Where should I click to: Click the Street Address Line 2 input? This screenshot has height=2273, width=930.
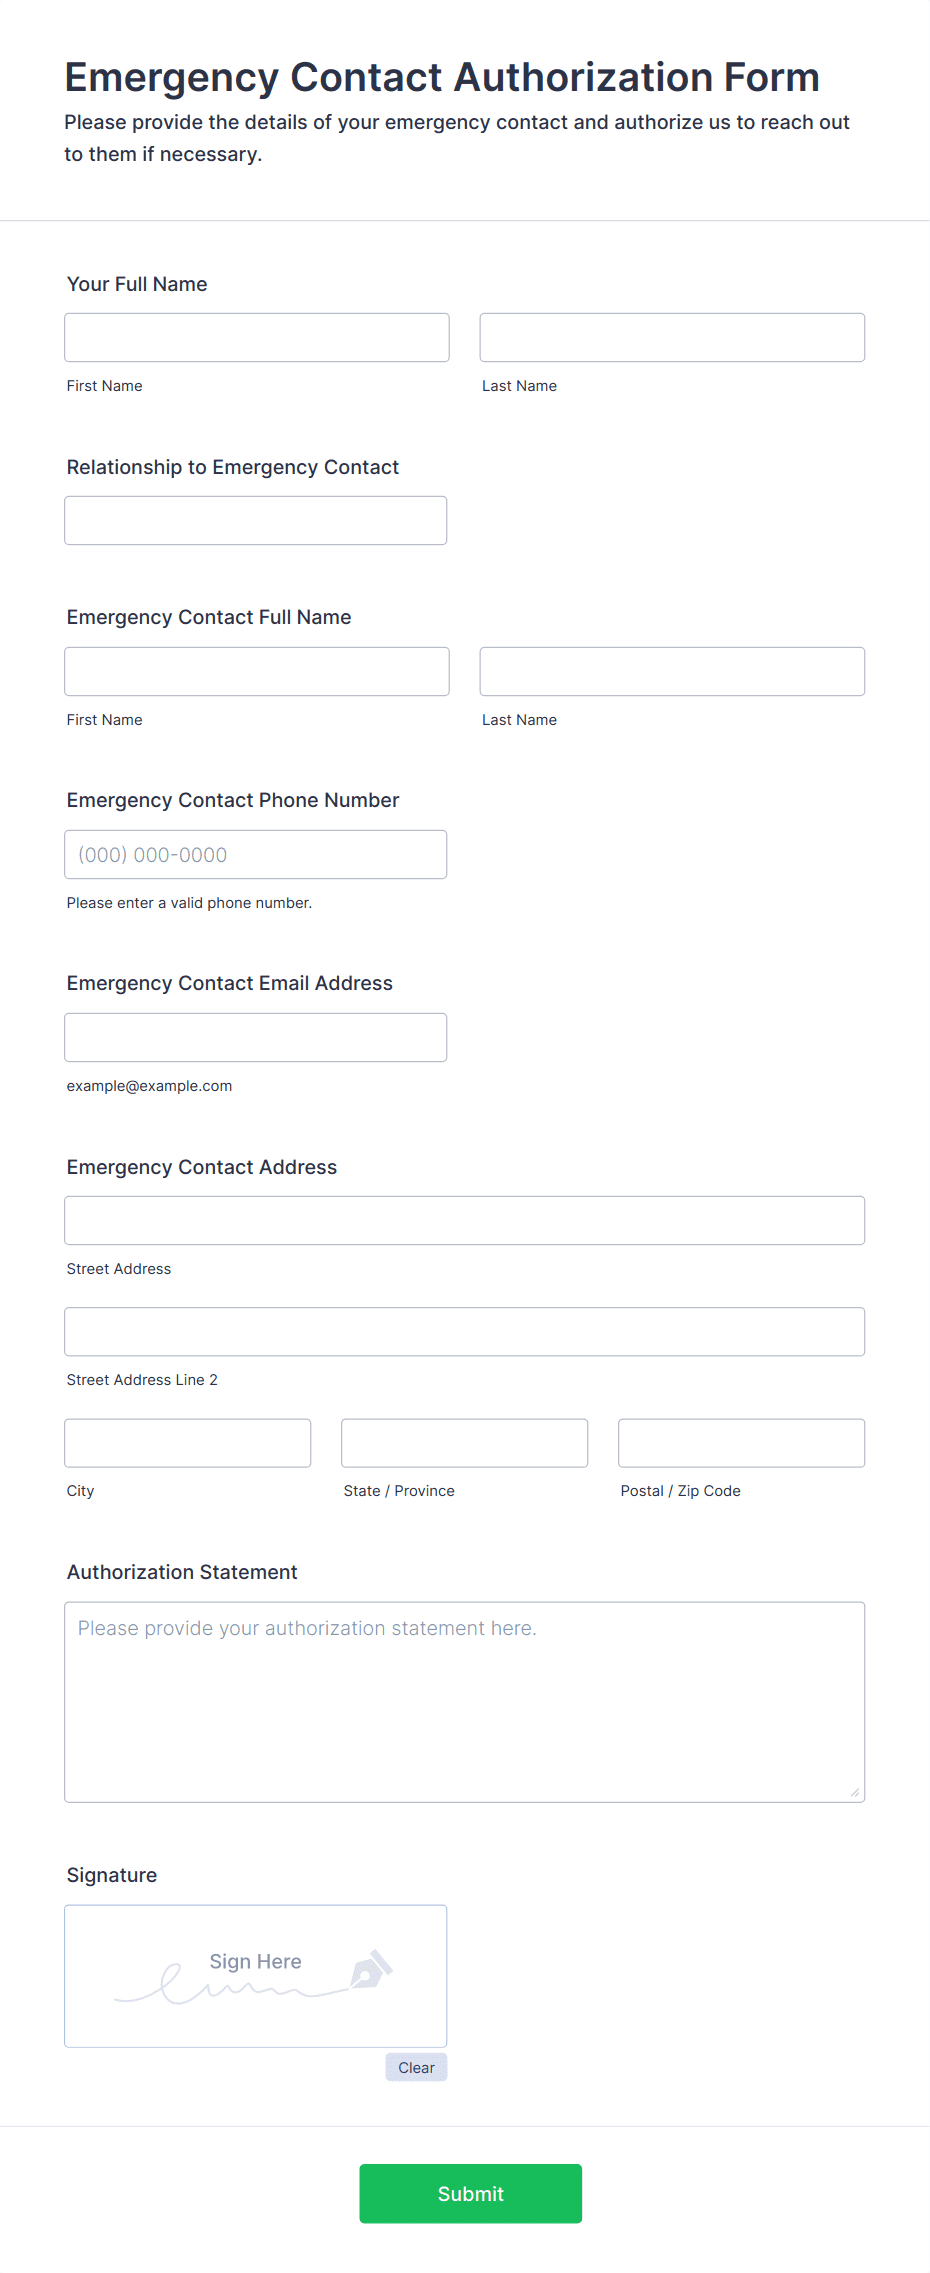465,1331
